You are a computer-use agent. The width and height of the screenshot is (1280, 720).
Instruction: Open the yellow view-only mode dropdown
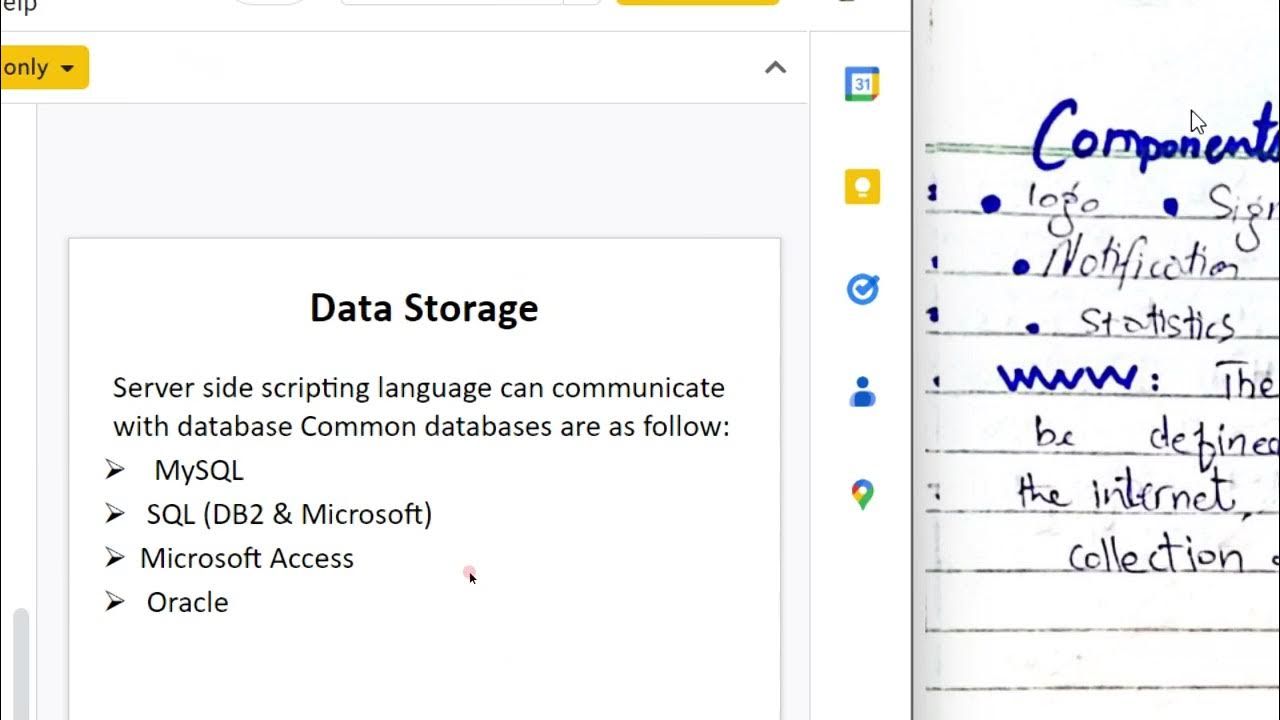[42, 68]
